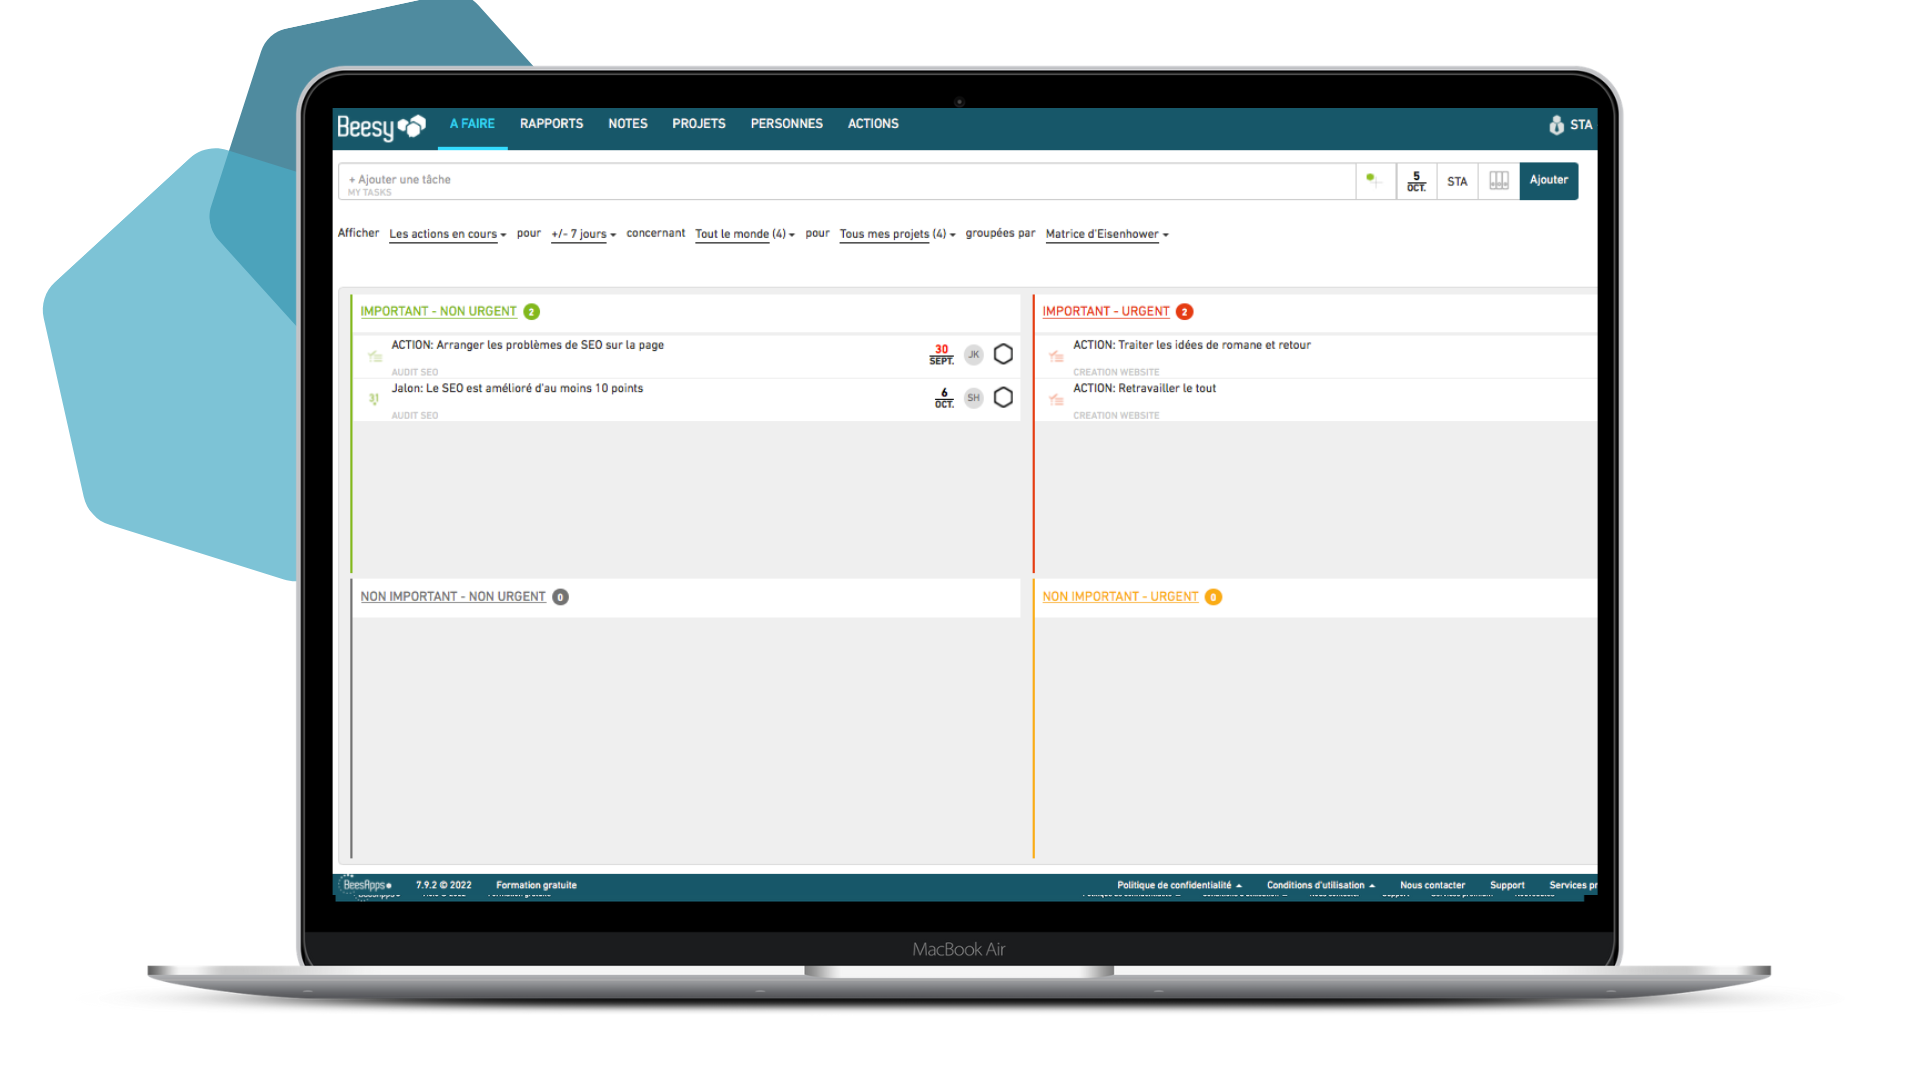Click the action flag icon in IMPORTANT-URGENT section
Image resolution: width=1920 pixels, height=1080 pixels.
[1055, 355]
